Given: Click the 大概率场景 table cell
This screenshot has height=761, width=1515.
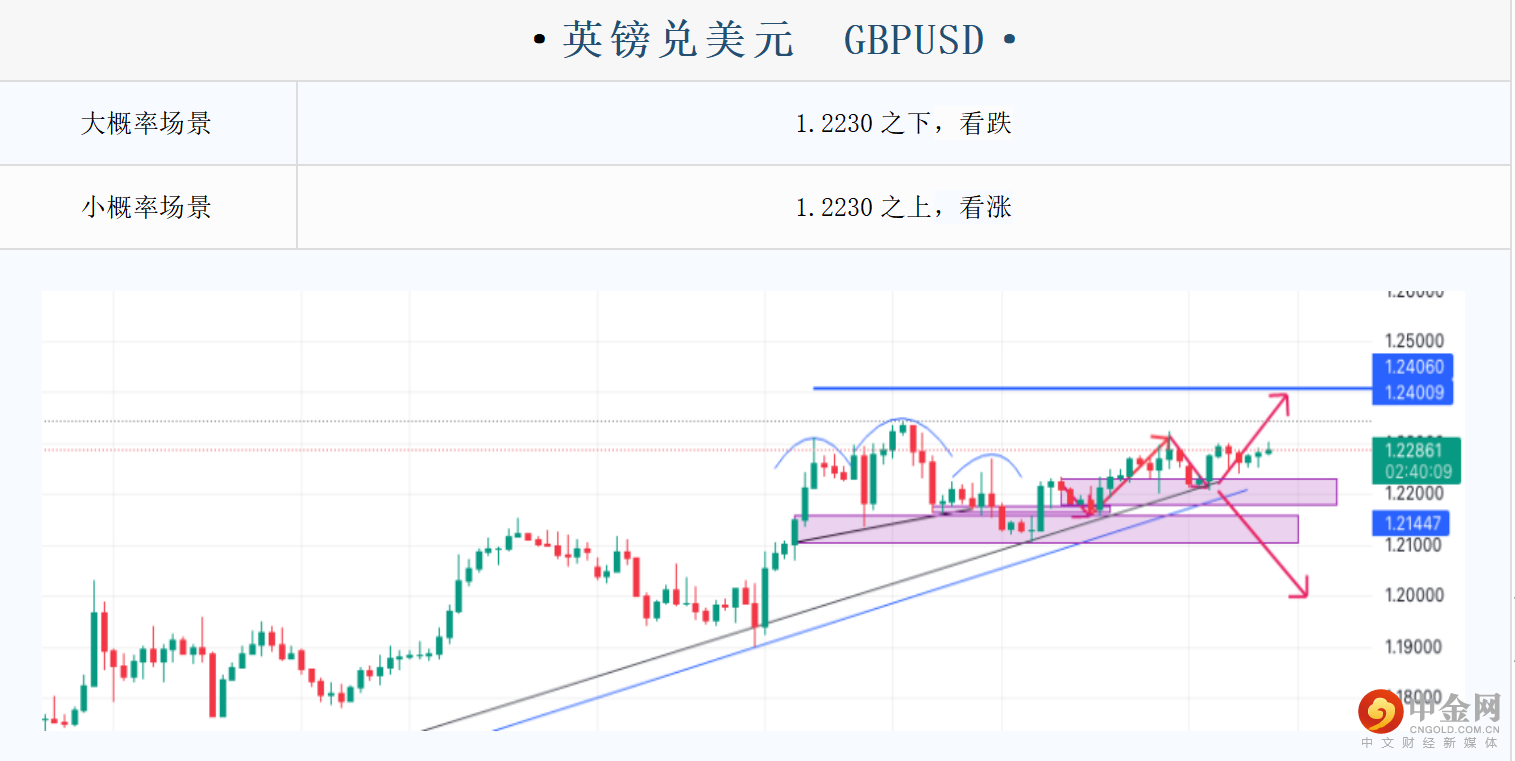Looking at the screenshot, I should point(147,124).
